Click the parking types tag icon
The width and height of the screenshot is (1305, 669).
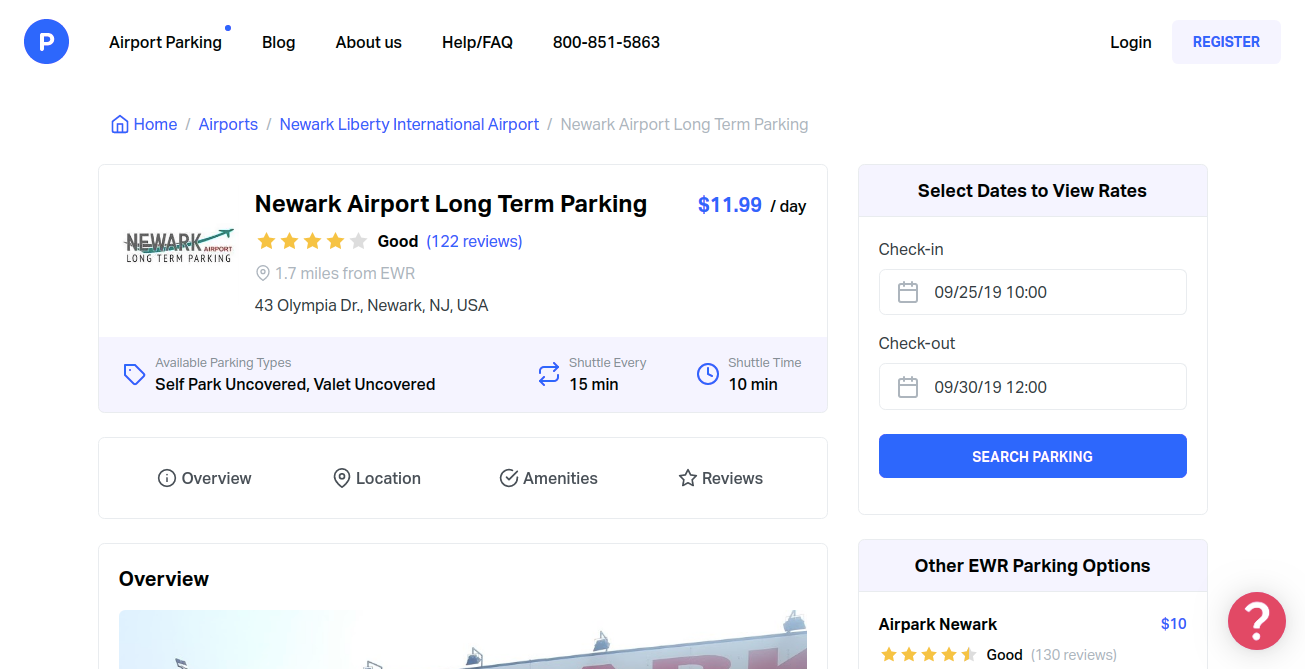pos(134,374)
